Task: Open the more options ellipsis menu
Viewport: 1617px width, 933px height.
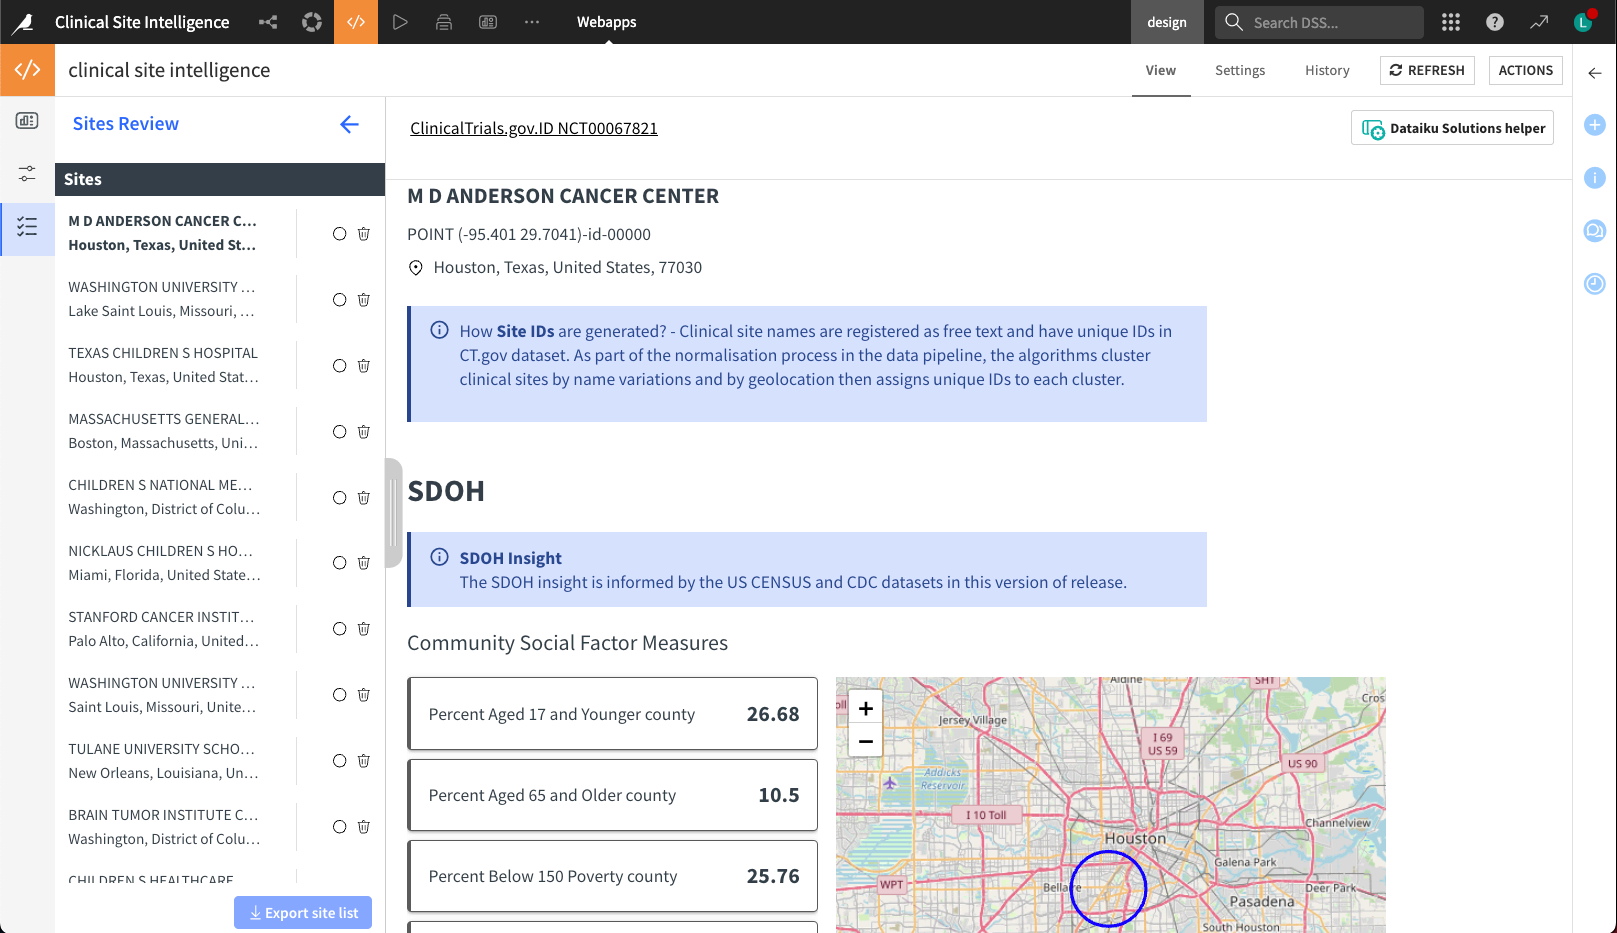Action: [531, 21]
